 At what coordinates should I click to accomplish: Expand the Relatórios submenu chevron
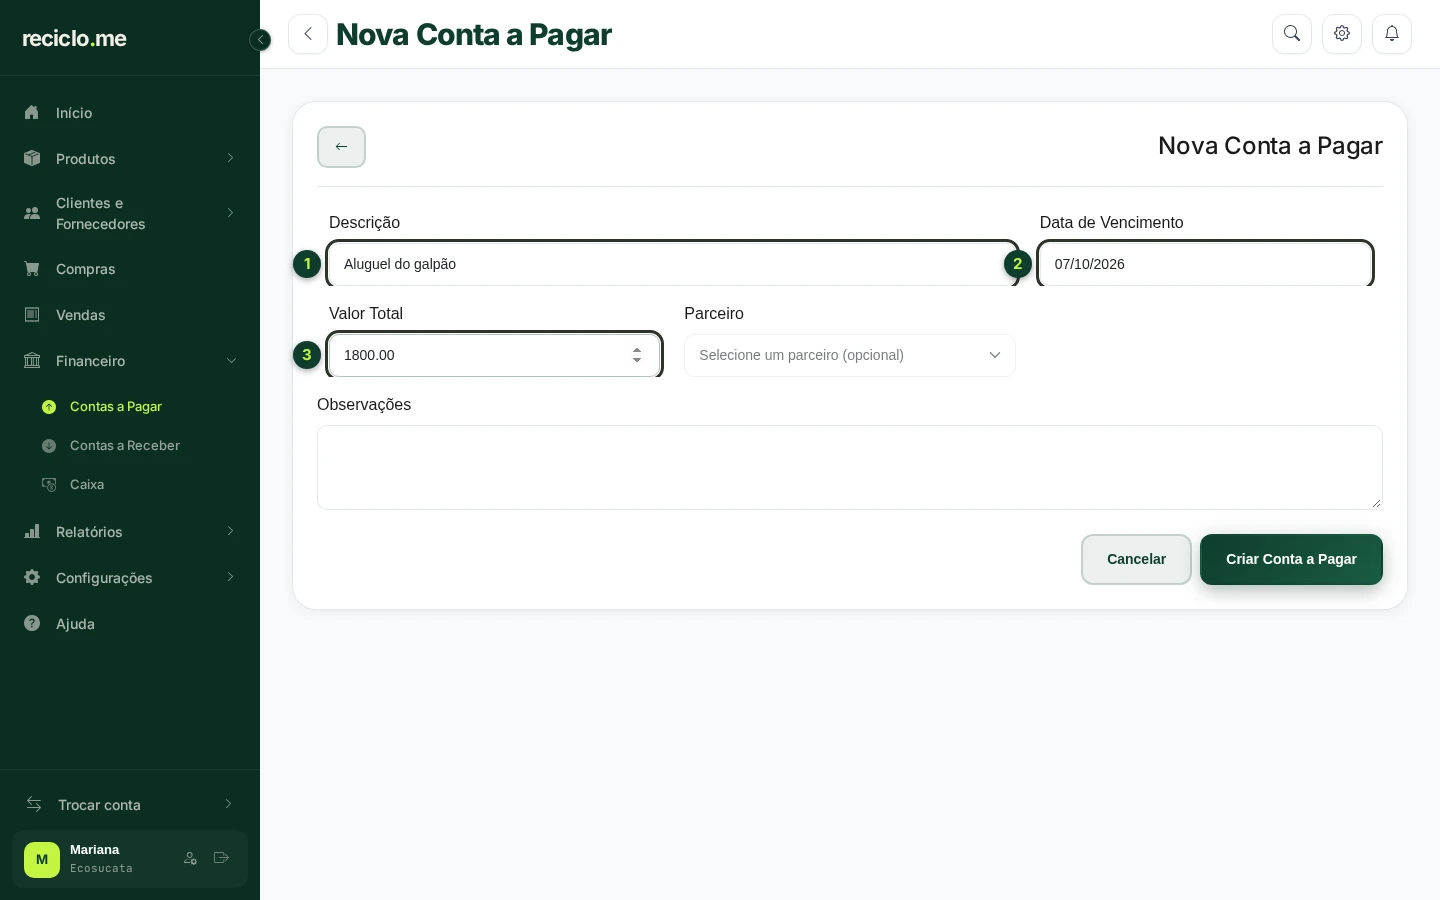pos(230,531)
